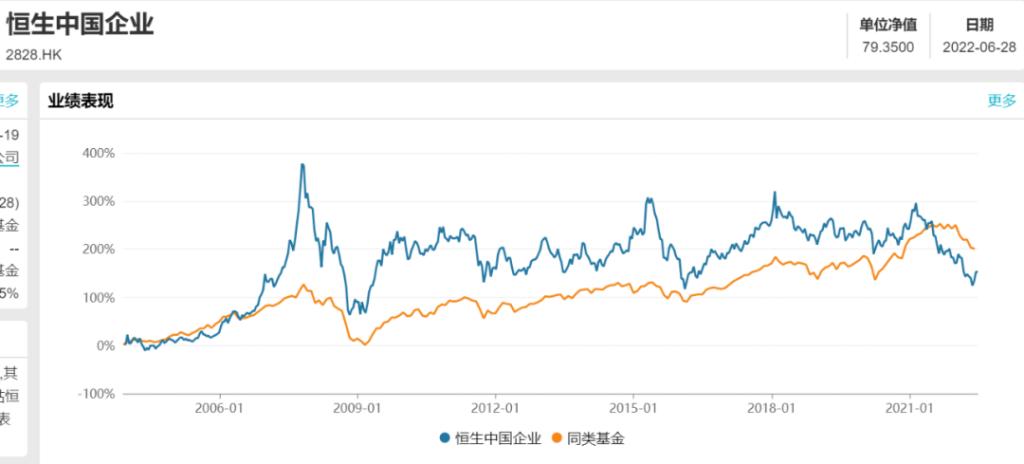This screenshot has height=464, width=1024.
Task: Select the 业绩表现 panel heading
Action: pos(81,100)
